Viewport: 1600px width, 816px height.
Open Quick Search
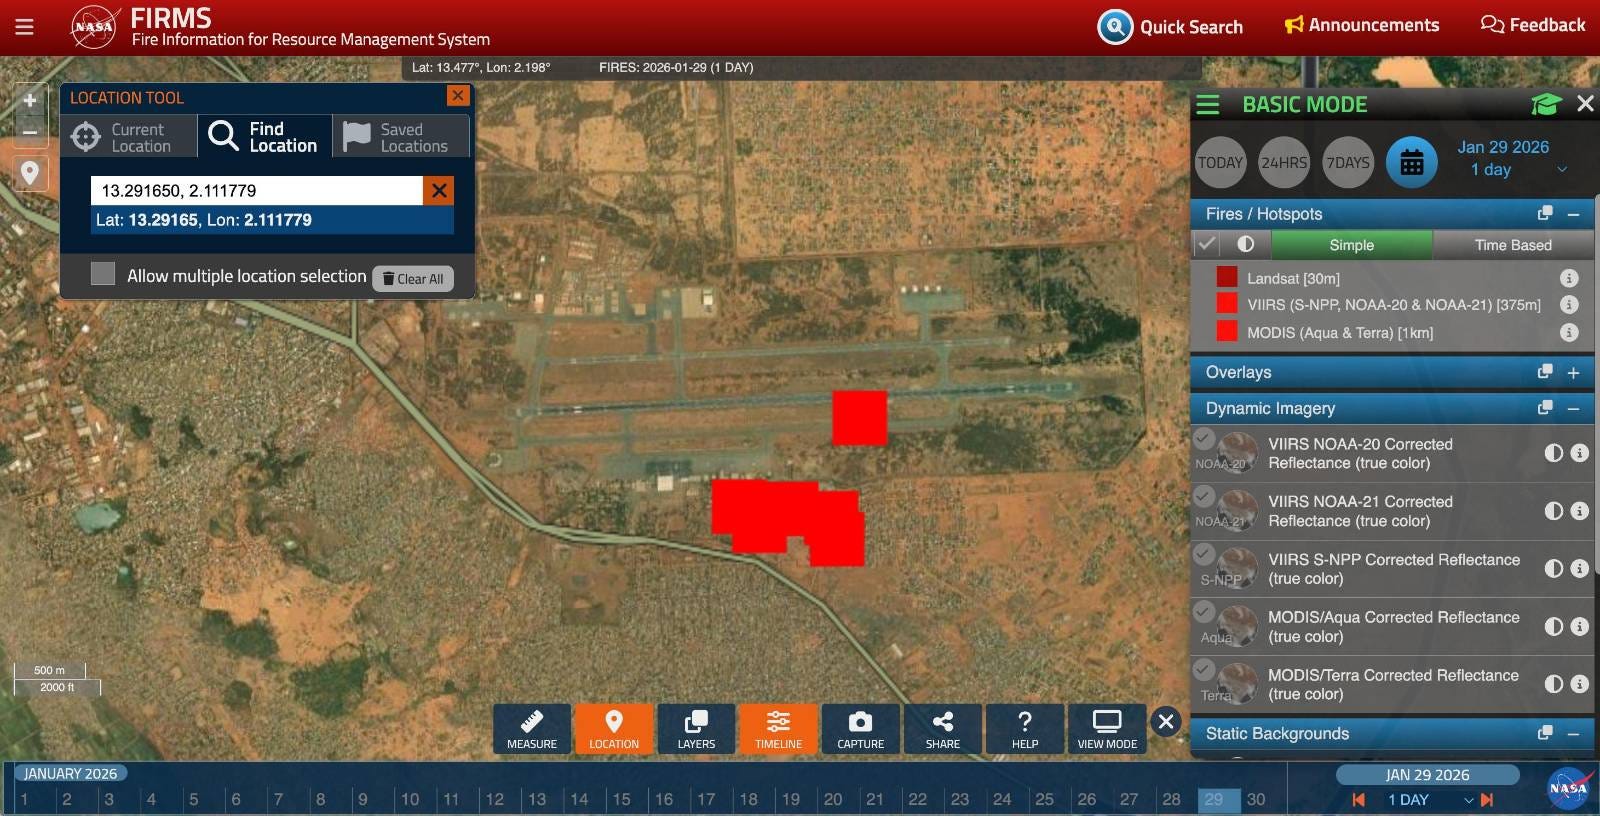coord(1170,27)
